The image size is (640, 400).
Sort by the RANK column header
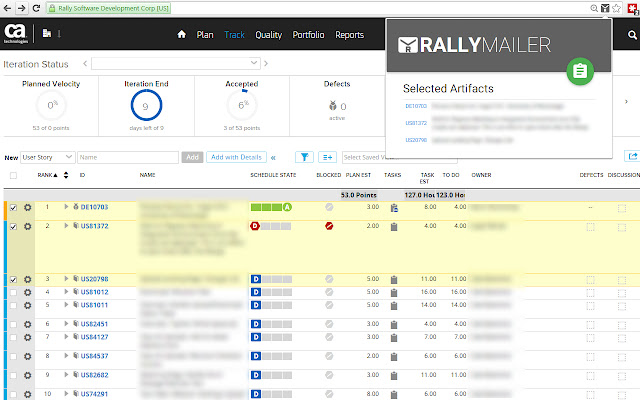click(x=47, y=175)
